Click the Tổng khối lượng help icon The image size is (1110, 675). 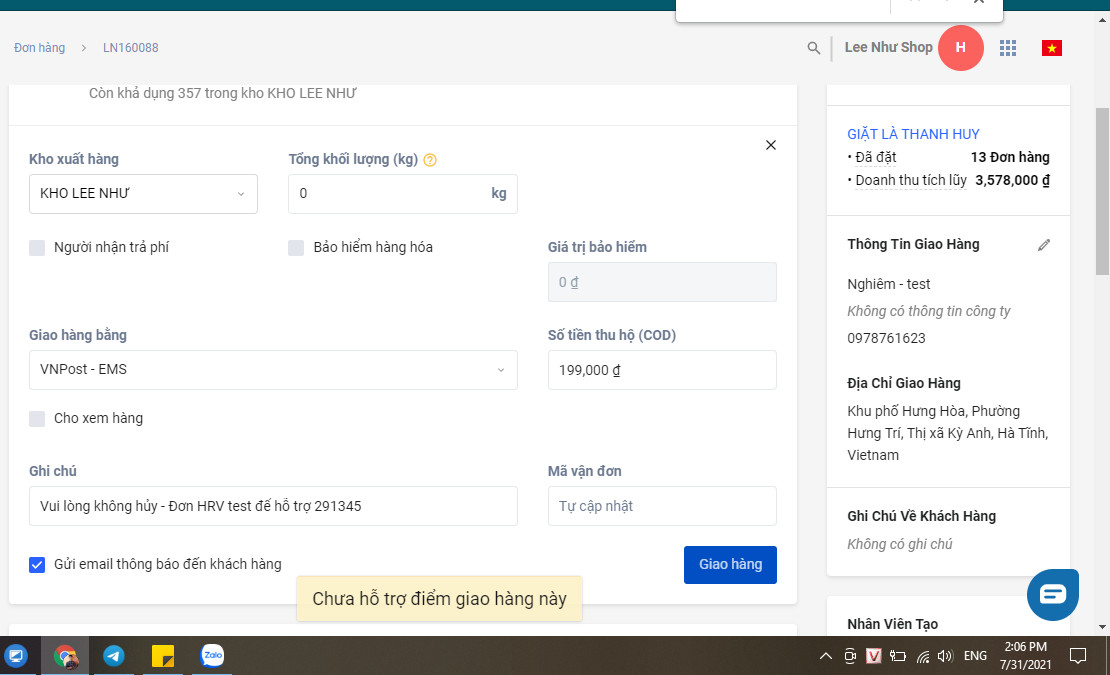tap(430, 160)
